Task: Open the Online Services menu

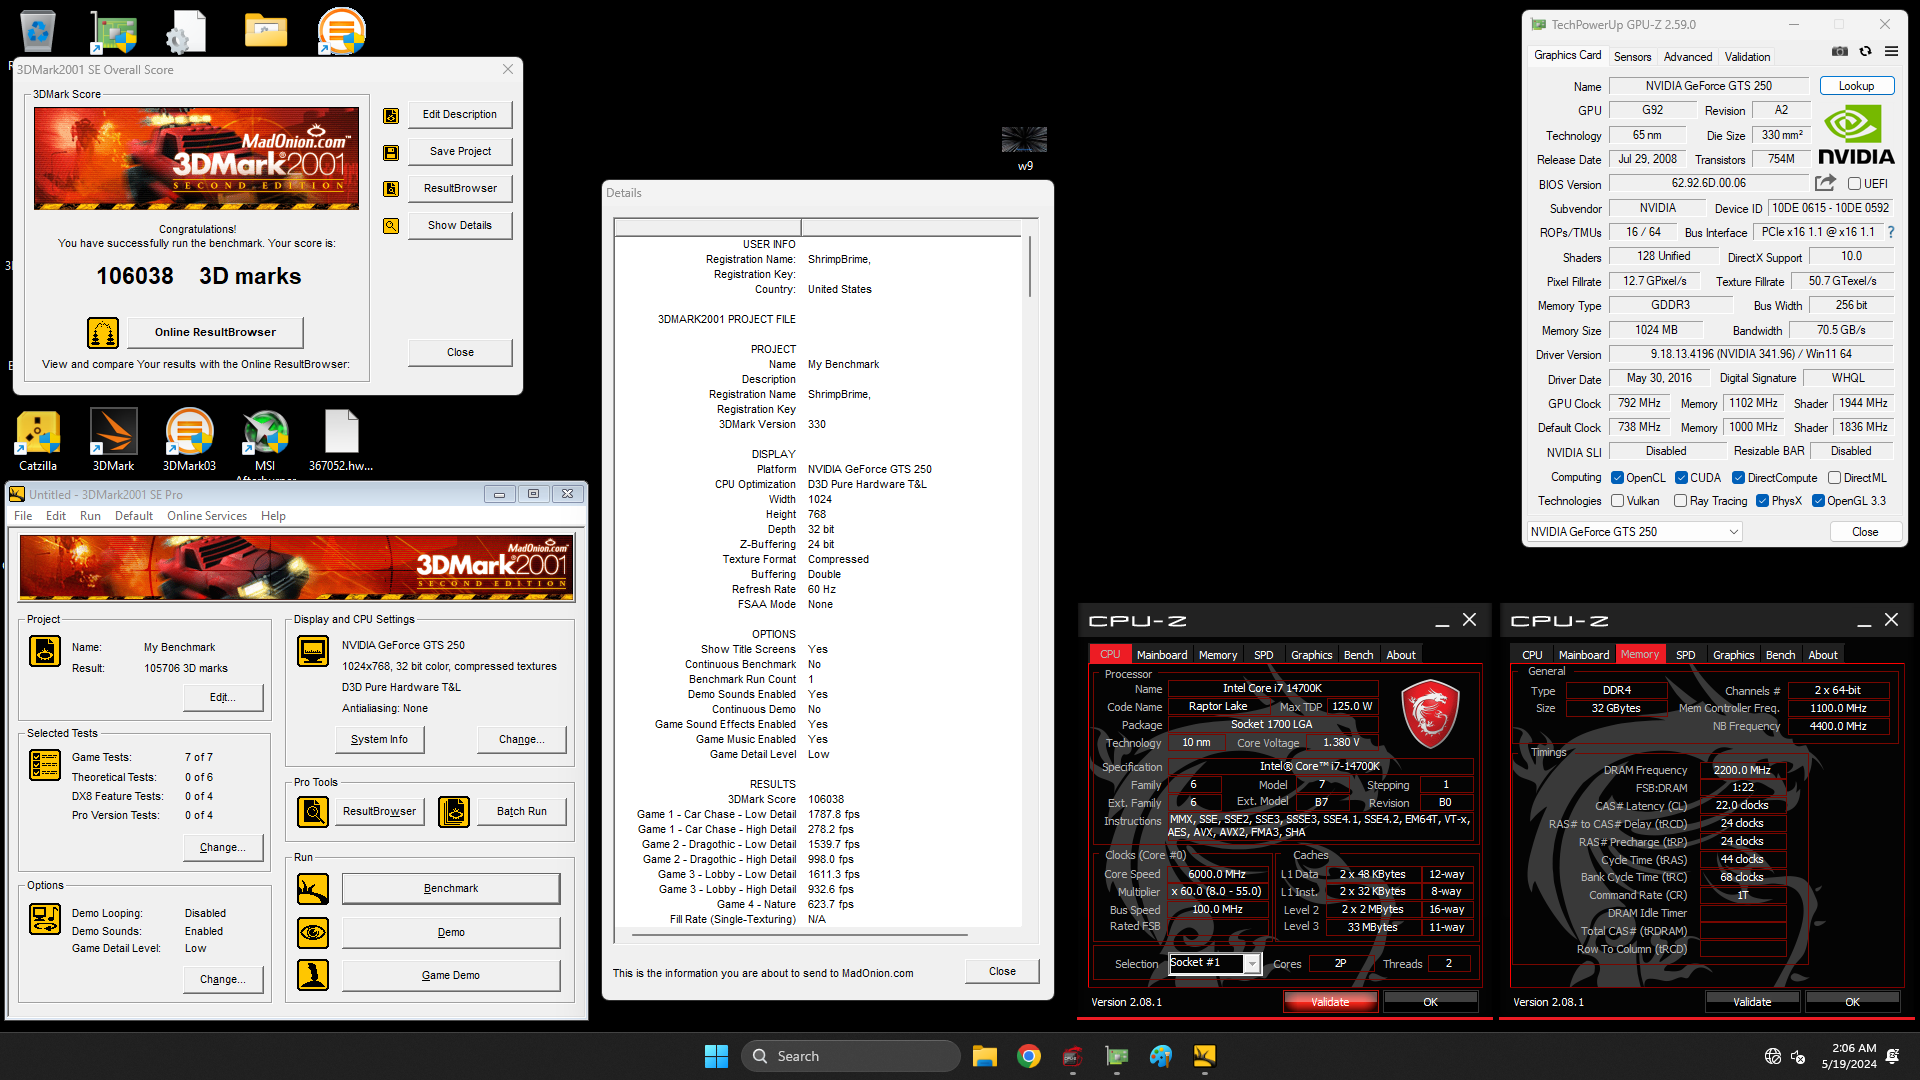Action: pos(207,516)
